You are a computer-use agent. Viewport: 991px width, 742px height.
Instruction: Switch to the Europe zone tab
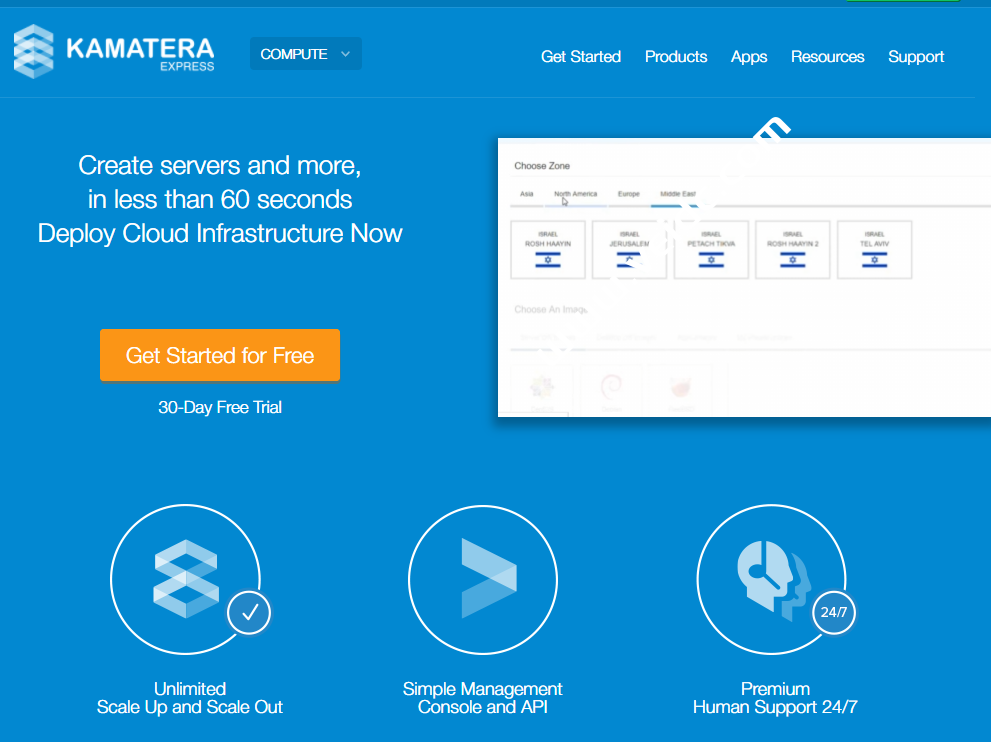[628, 194]
